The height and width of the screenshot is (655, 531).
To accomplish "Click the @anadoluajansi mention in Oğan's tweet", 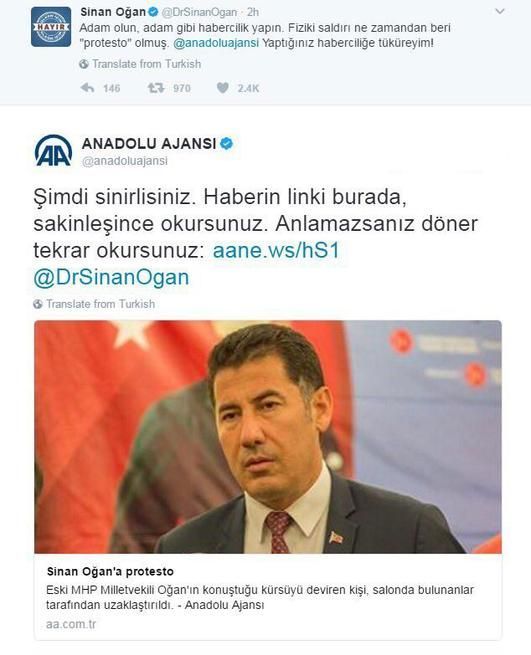I will 216,43.
